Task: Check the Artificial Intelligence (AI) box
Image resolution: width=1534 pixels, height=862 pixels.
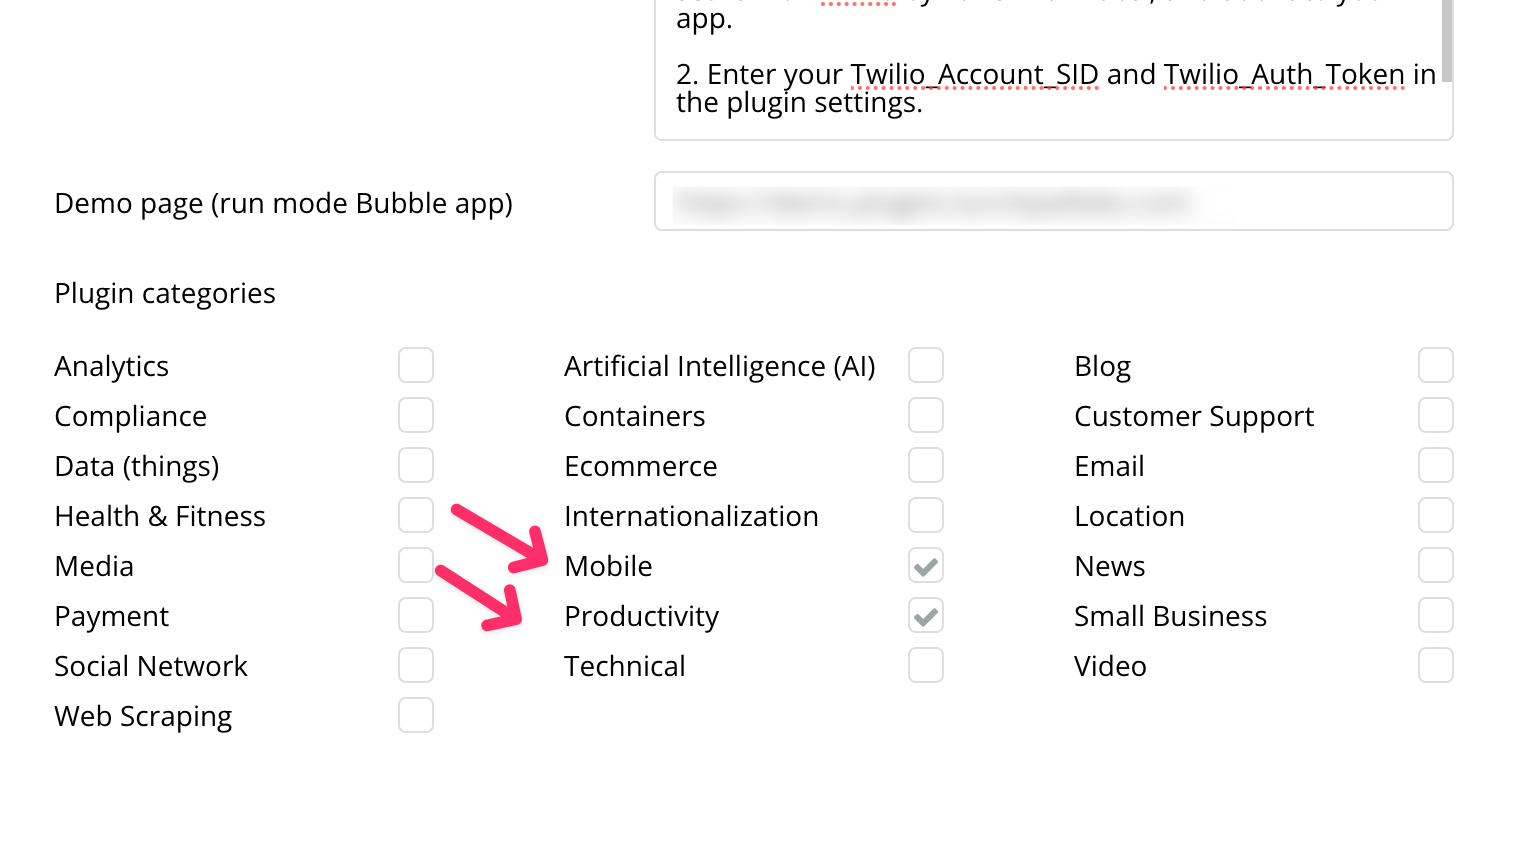Action: (926, 365)
